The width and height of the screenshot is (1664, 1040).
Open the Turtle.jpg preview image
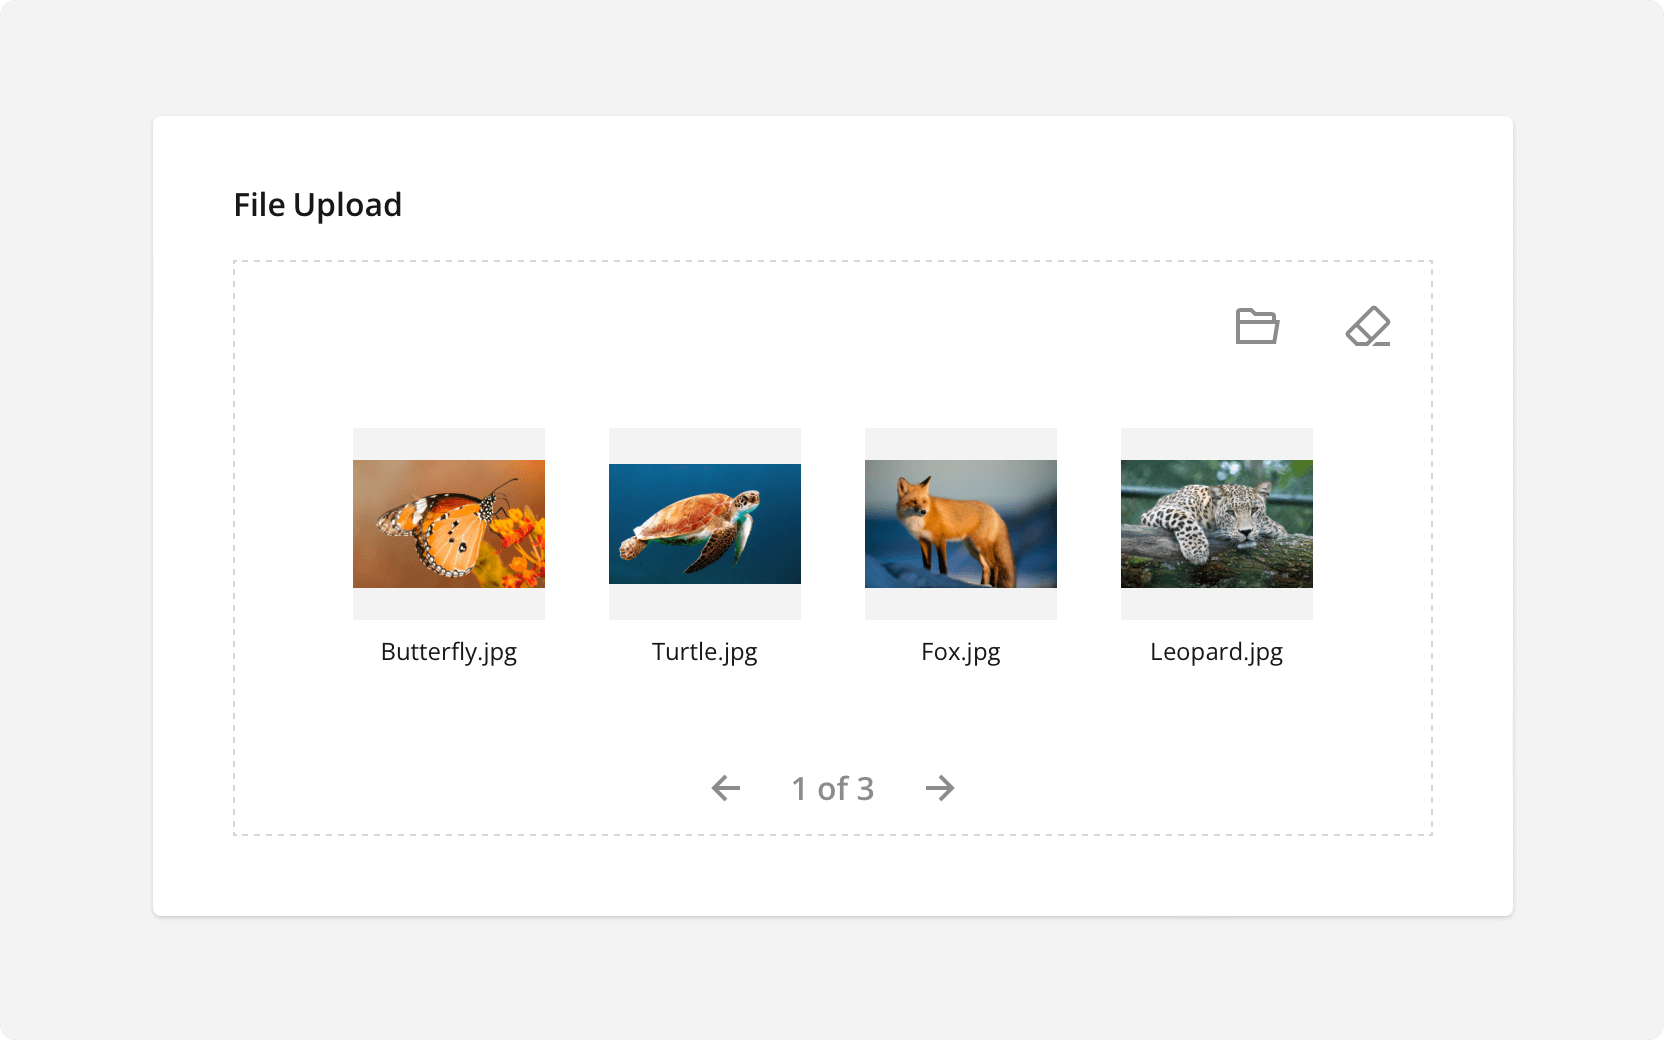[704, 523]
